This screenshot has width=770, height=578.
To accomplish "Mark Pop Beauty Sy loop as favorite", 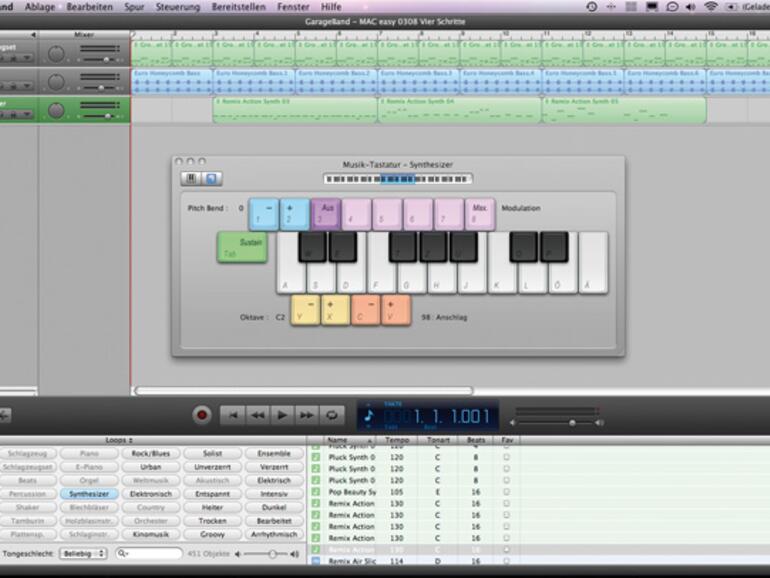I will [507, 492].
